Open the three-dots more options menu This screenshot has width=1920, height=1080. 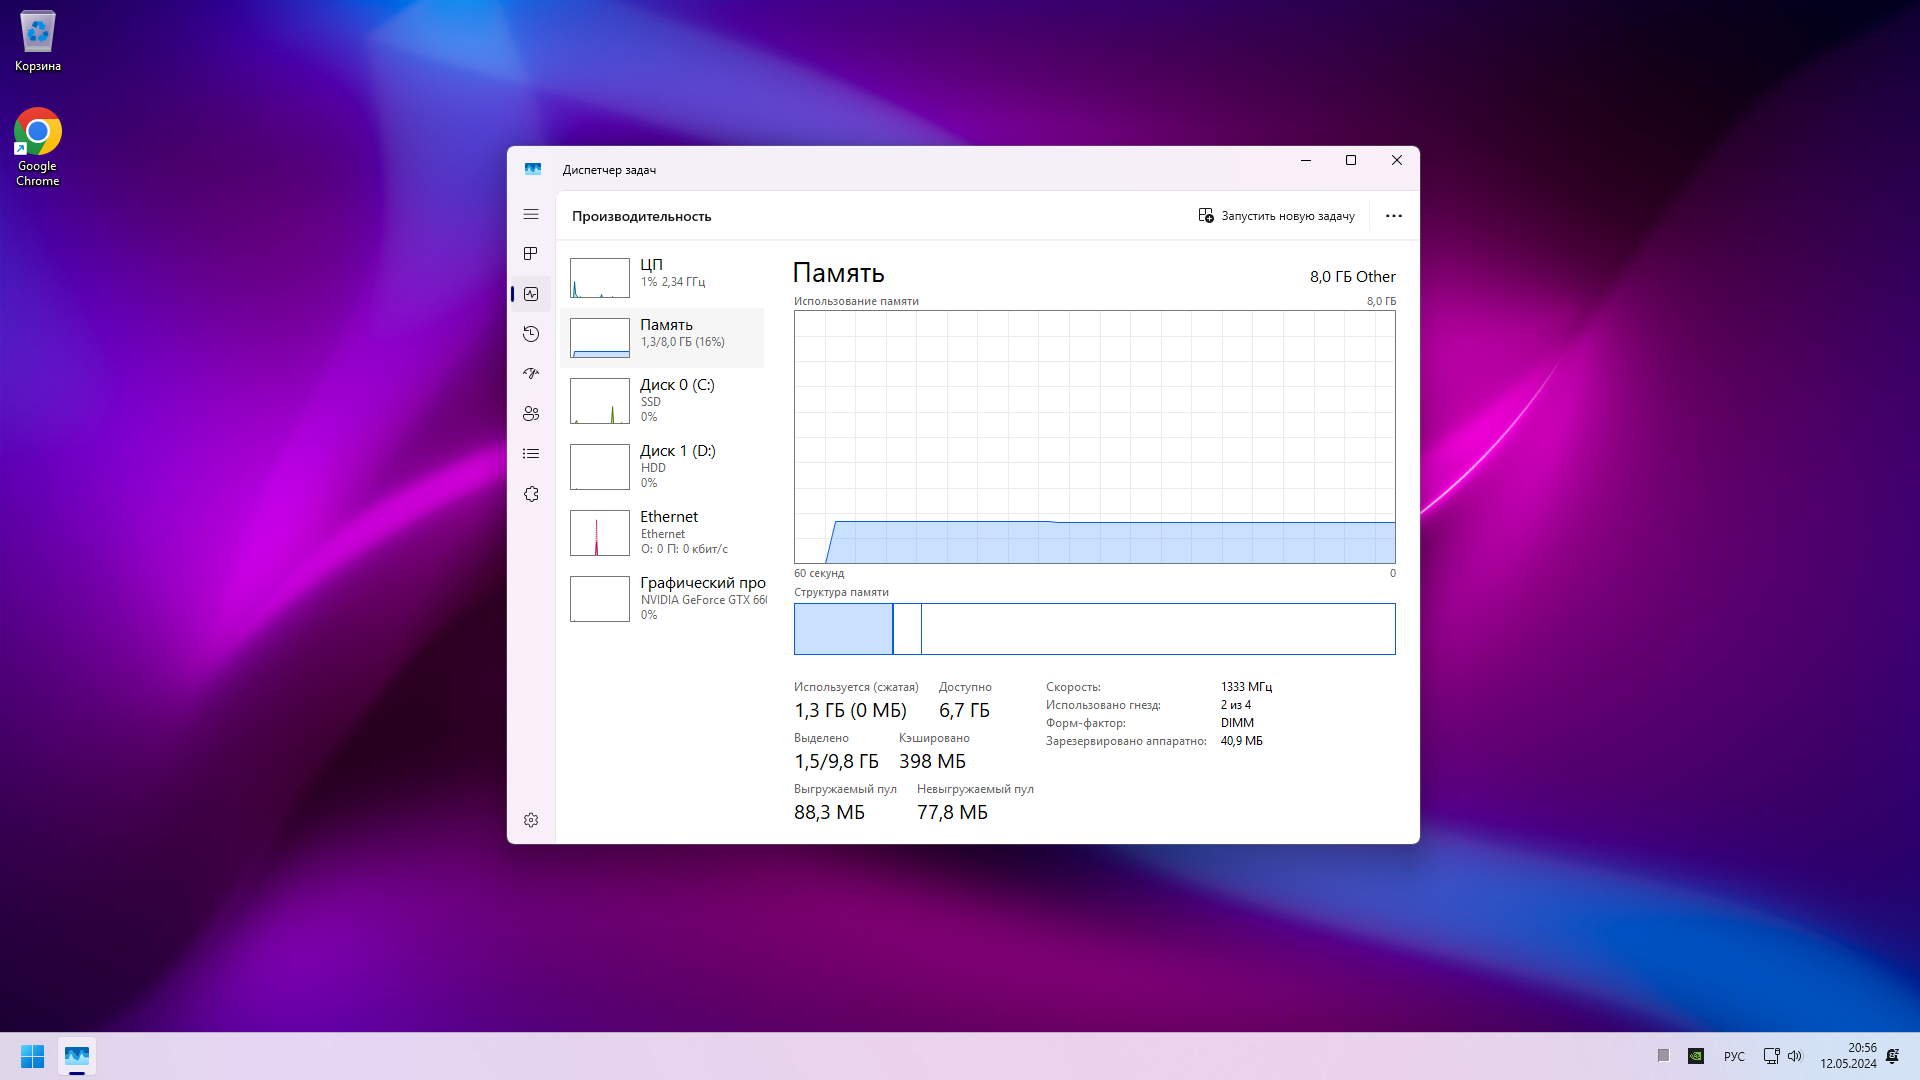click(x=1393, y=216)
